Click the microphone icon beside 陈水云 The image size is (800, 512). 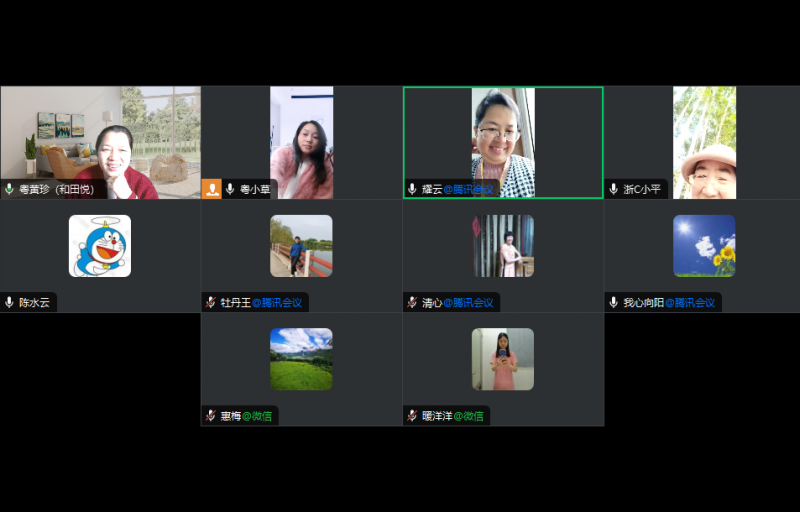[x=10, y=302]
